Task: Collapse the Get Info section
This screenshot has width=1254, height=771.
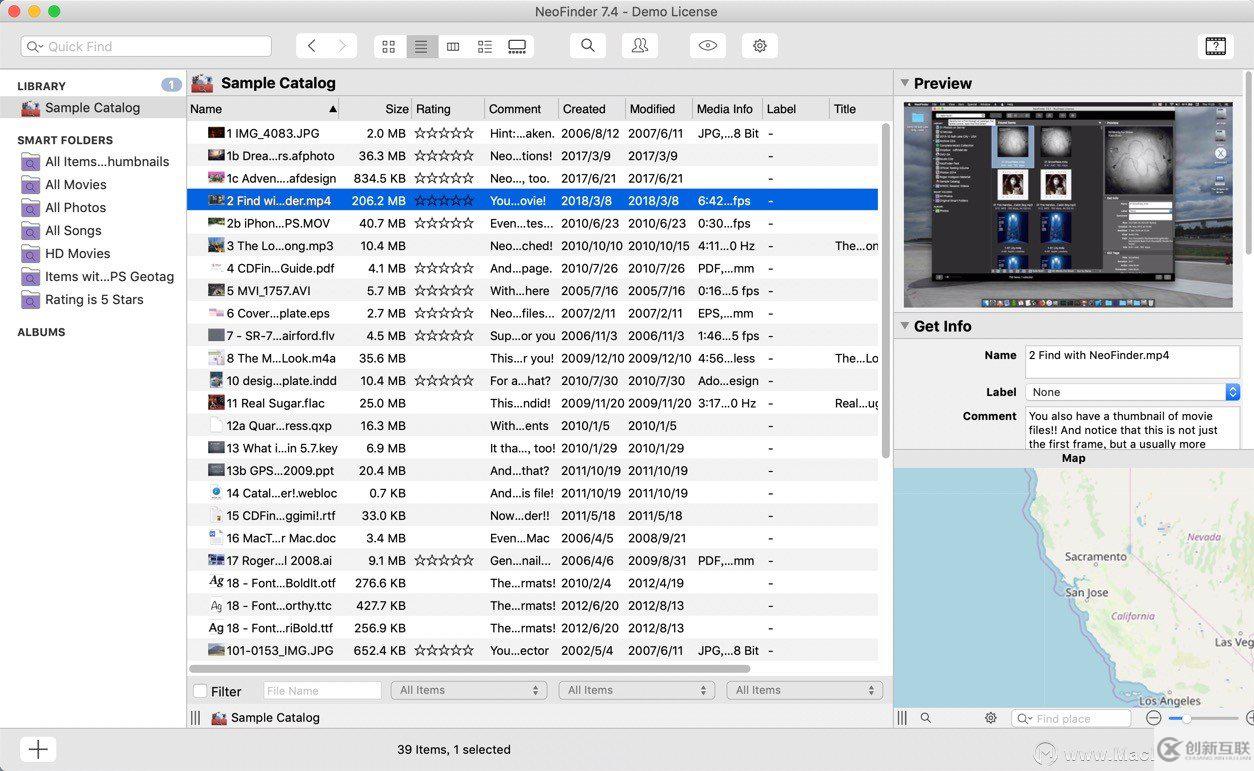Action: pyautogui.click(x=904, y=326)
